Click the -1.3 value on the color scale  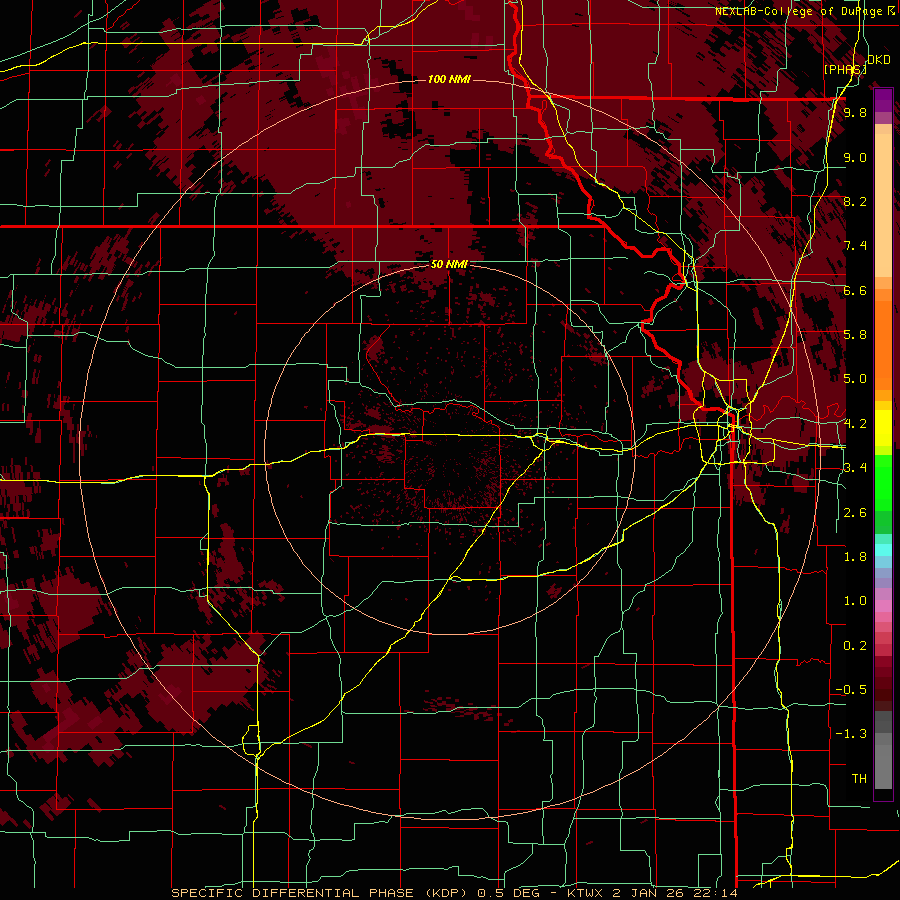[851, 734]
